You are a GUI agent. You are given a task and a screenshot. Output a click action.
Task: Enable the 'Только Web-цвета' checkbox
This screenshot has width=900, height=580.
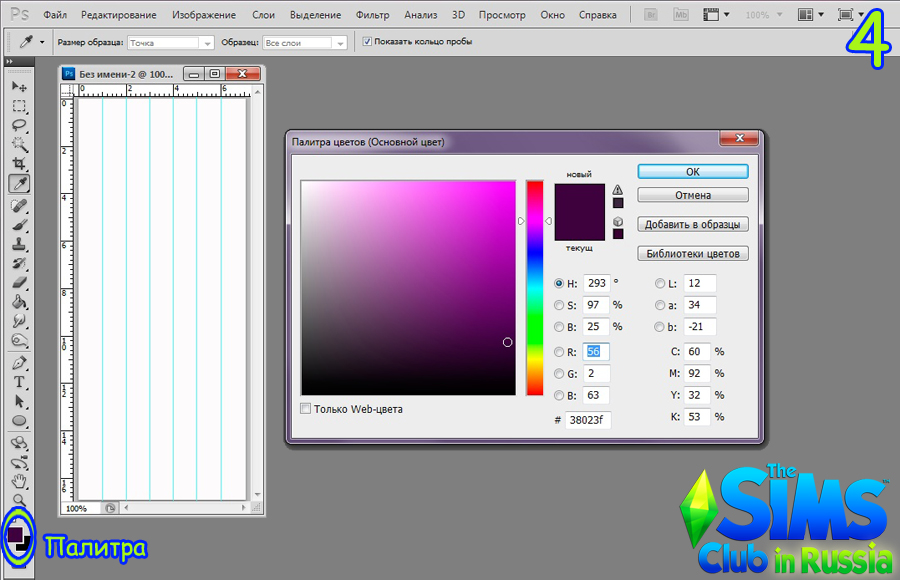pyautogui.click(x=306, y=409)
